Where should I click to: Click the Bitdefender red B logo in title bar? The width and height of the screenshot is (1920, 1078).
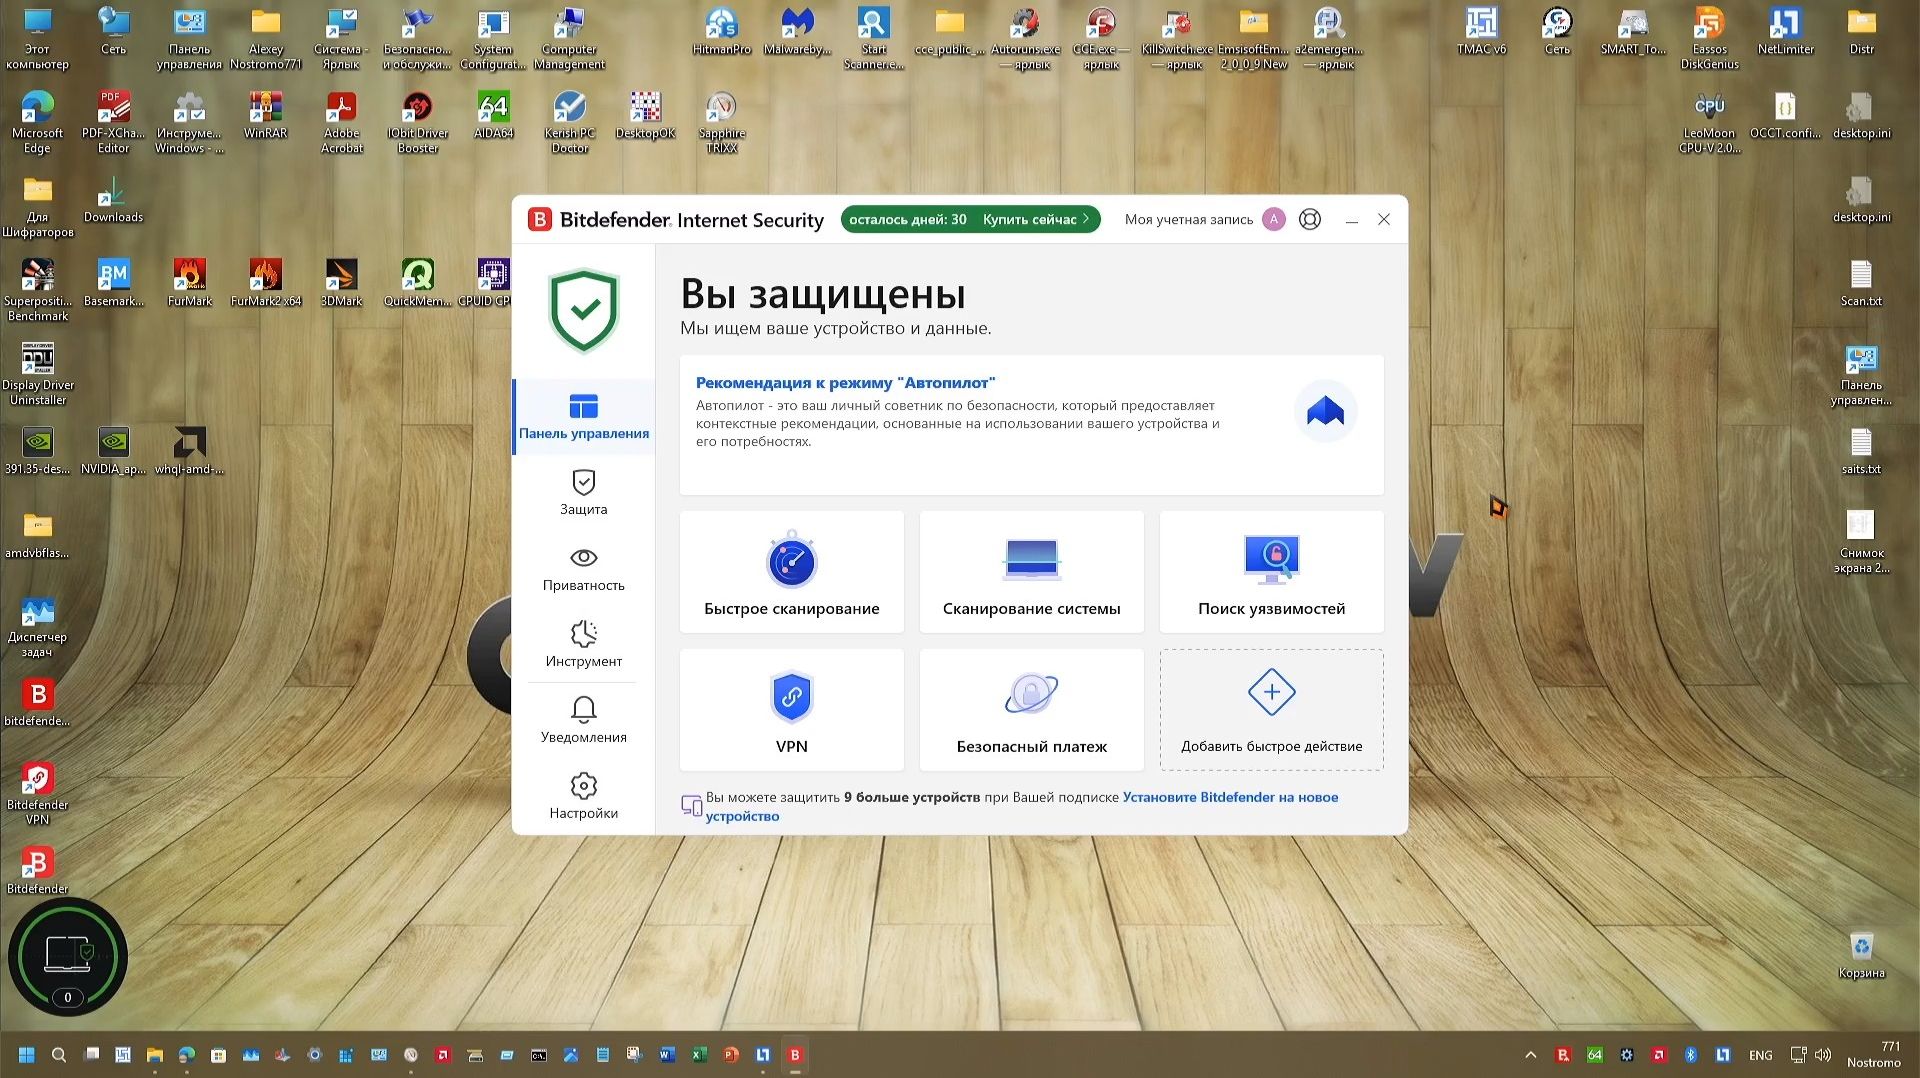(540, 220)
